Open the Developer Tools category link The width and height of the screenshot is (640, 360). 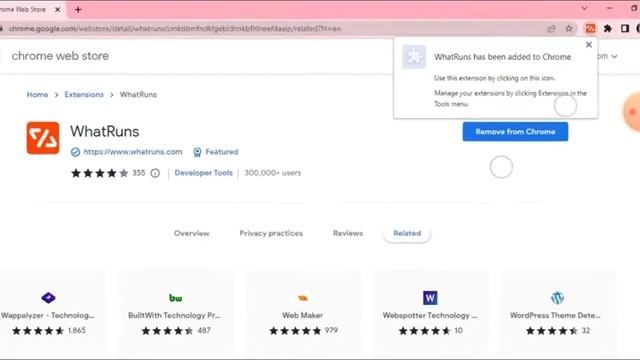coord(204,173)
